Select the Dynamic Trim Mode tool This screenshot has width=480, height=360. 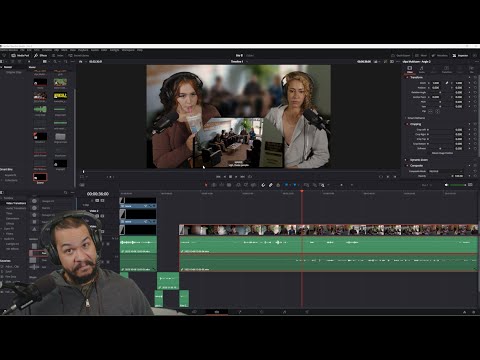[x=221, y=185]
